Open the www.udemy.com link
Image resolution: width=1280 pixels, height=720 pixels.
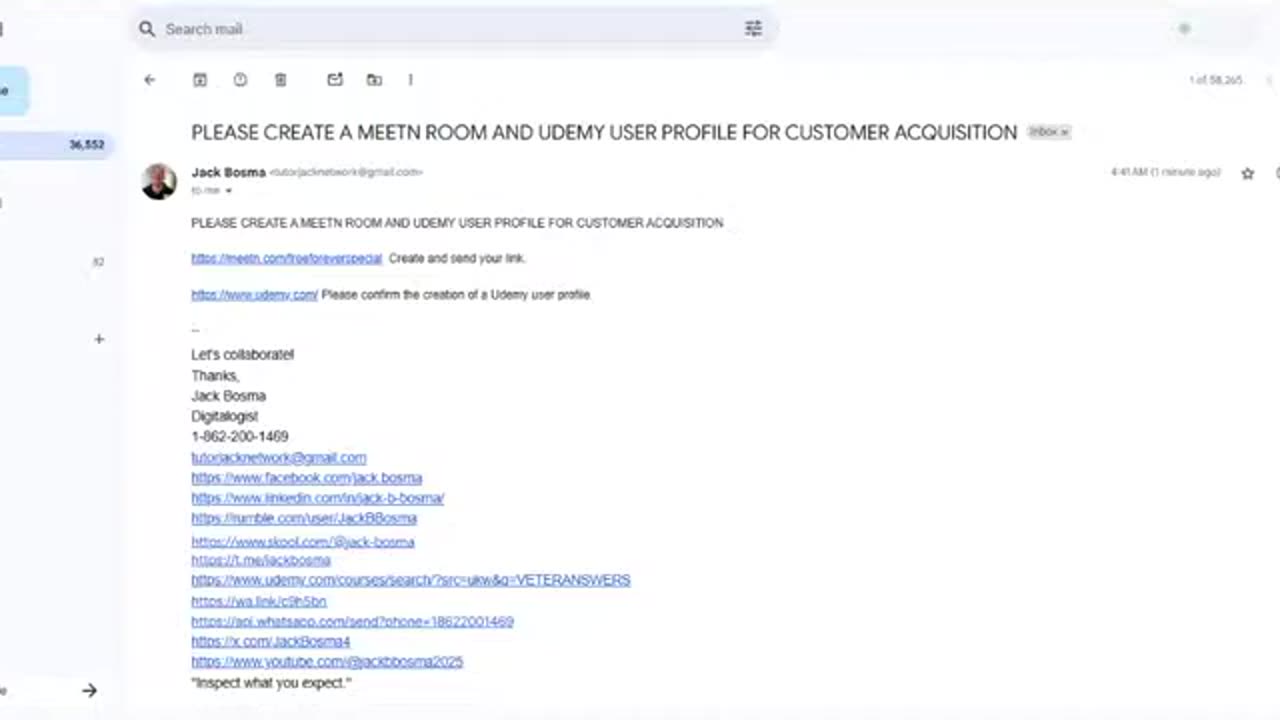point(255,295)
